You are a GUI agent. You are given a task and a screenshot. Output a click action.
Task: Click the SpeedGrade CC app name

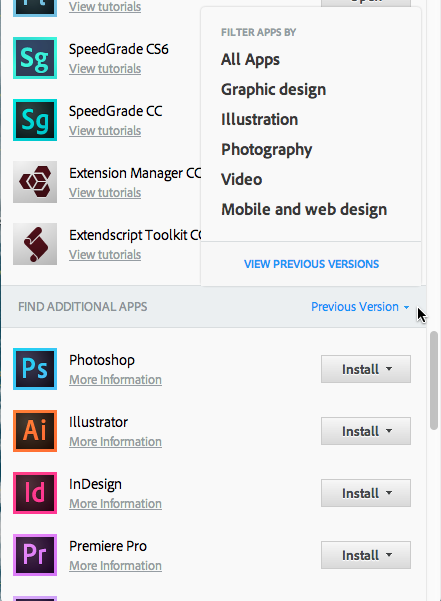116,111
